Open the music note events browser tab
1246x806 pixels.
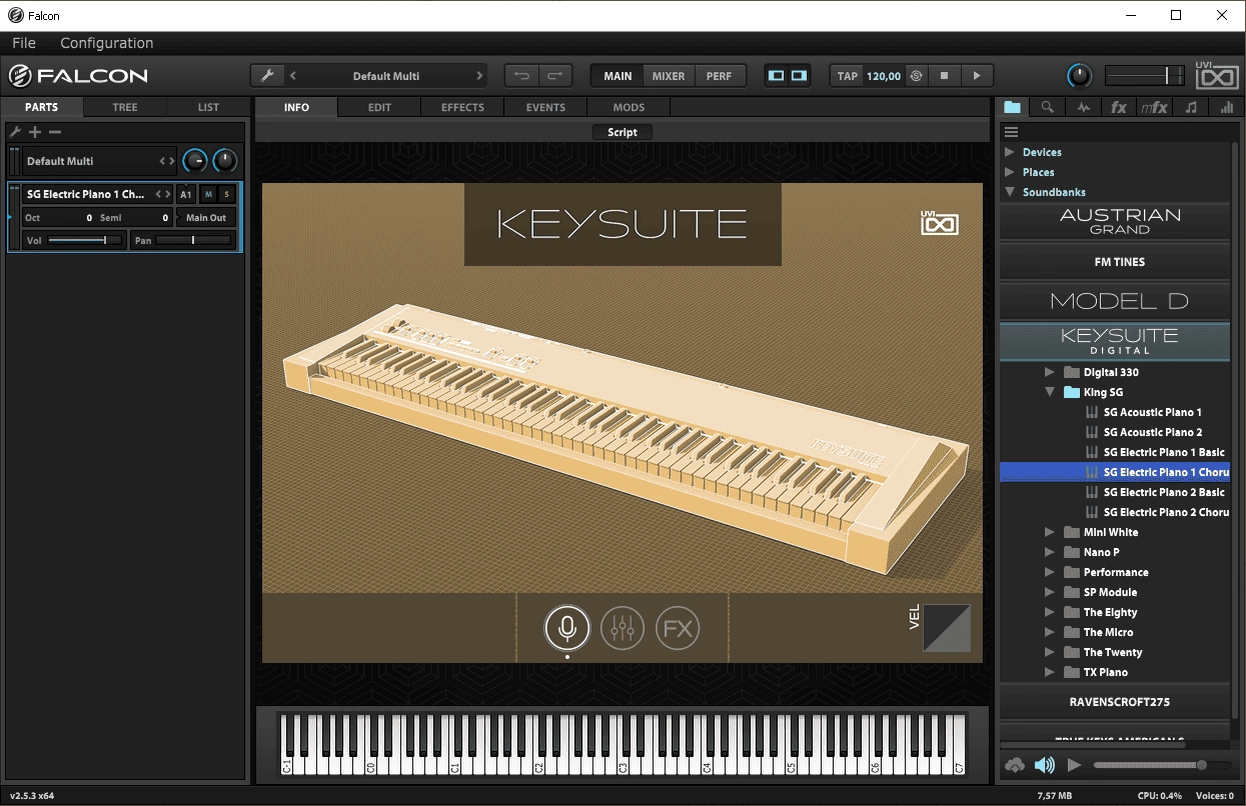pos(1190,107)
